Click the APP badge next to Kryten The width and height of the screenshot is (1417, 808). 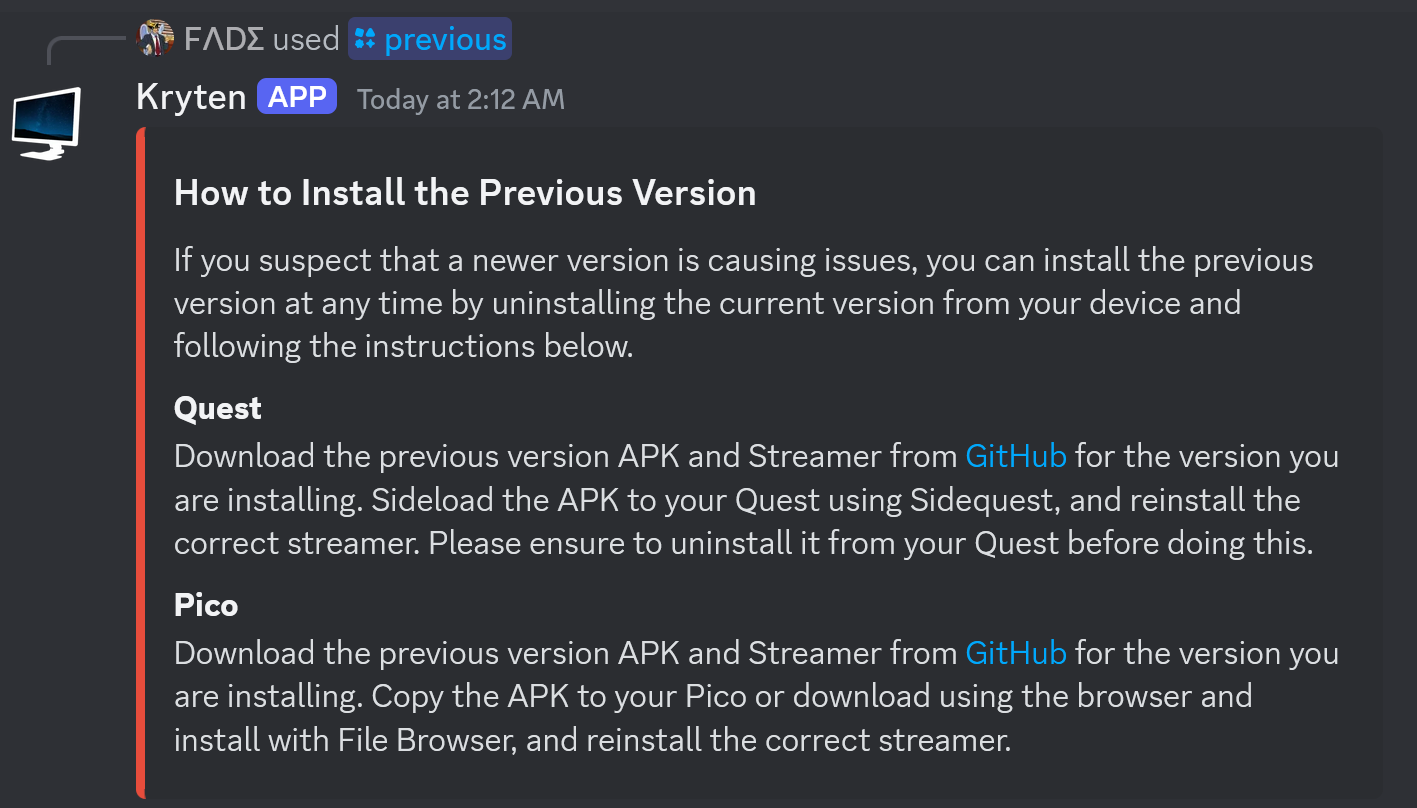[297, 97]
